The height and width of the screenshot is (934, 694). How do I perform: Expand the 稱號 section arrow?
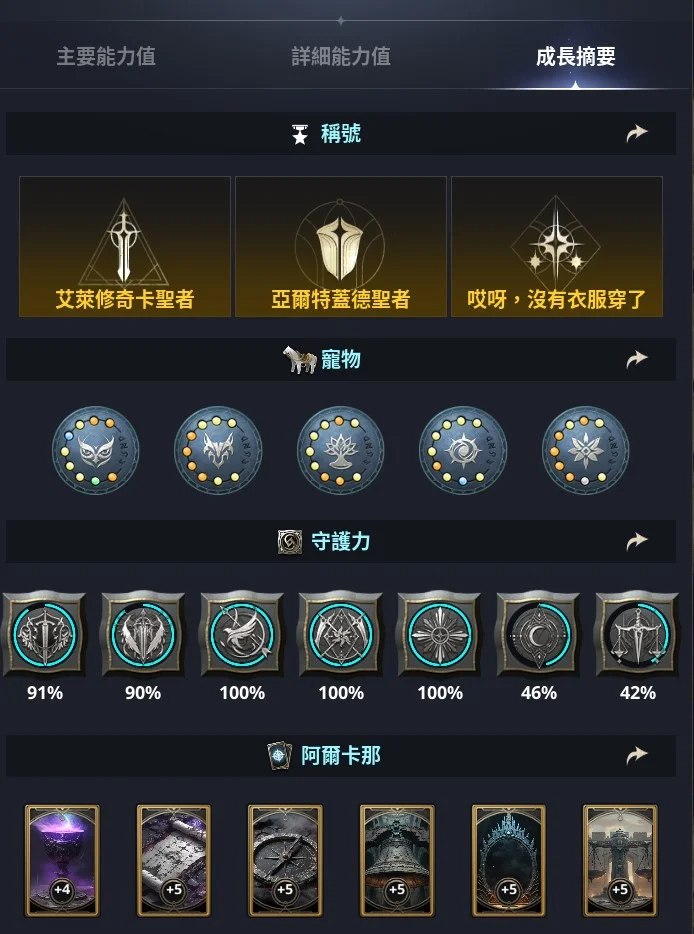[x=636, y=133]
